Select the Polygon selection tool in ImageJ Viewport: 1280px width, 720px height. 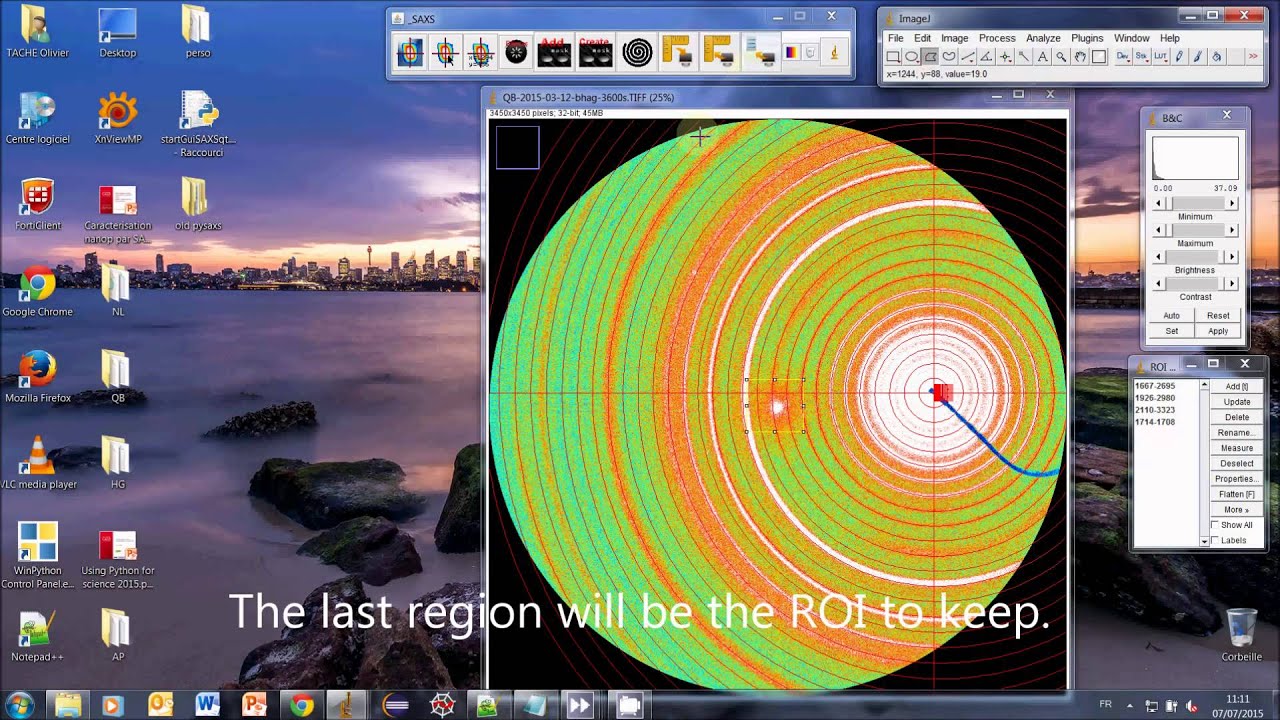[930, 57]
